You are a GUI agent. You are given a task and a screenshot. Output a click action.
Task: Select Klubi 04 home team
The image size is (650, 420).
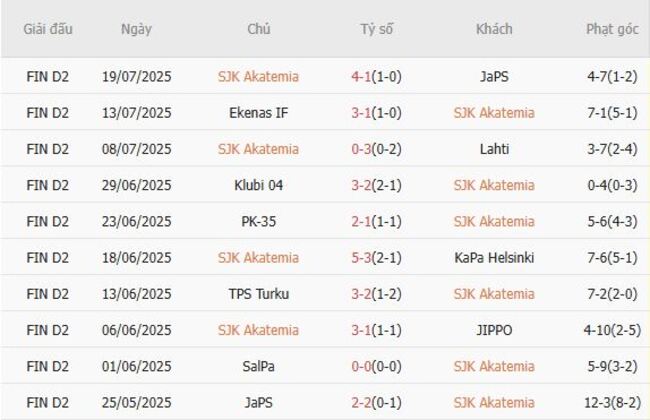click(258, 185)
